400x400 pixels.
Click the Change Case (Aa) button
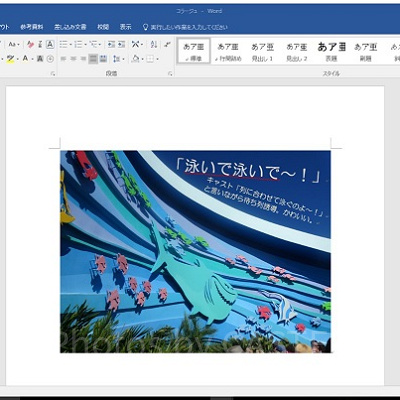click(x=12, y=44)
